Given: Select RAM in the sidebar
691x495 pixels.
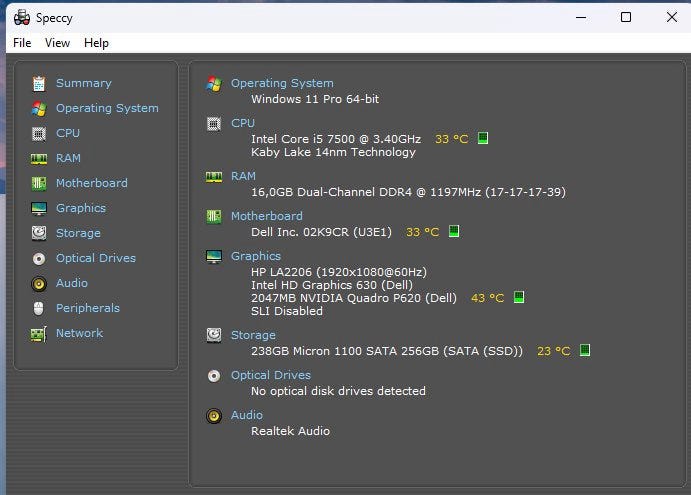Looking at the screenshot, I should point(68,158).
